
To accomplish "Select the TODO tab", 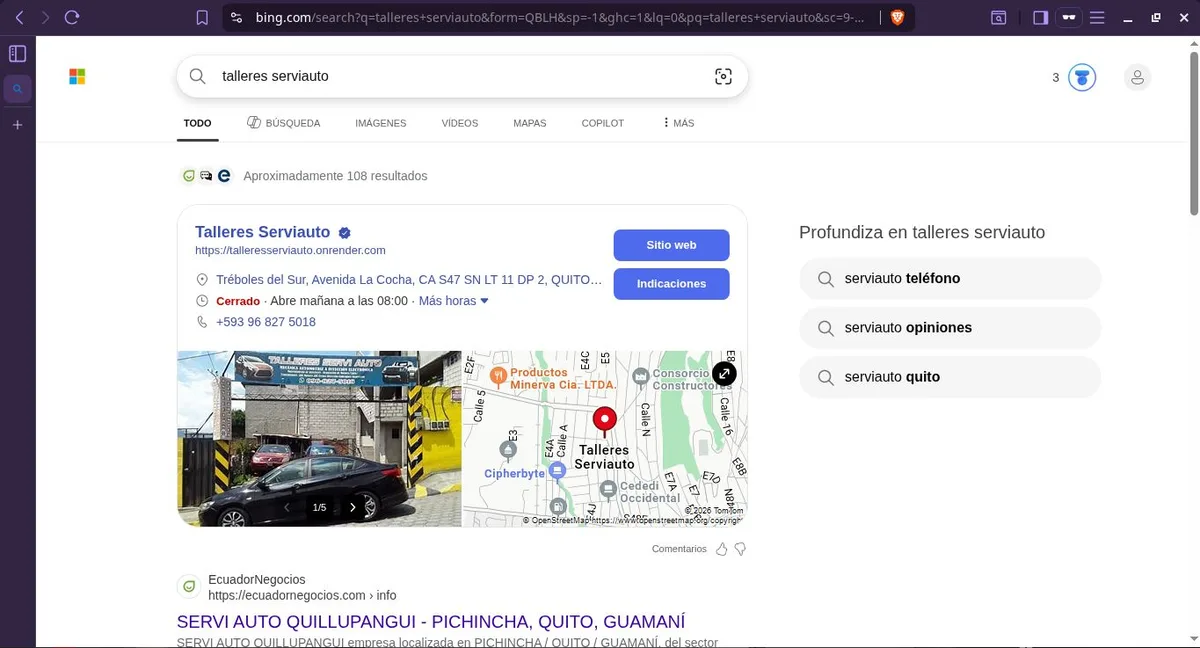I will (x=197, y=123).
